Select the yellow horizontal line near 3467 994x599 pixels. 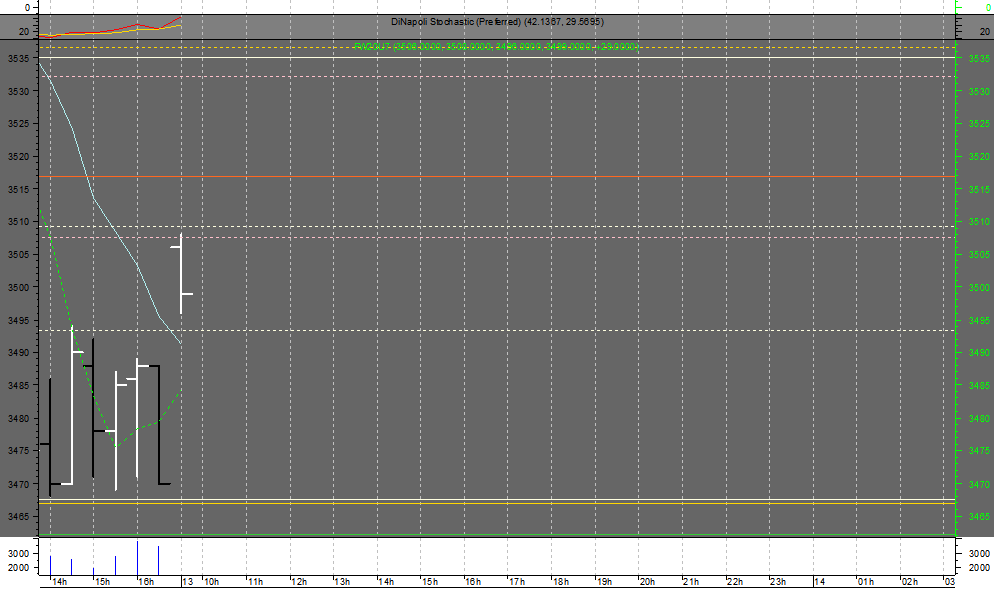point(497,503)
